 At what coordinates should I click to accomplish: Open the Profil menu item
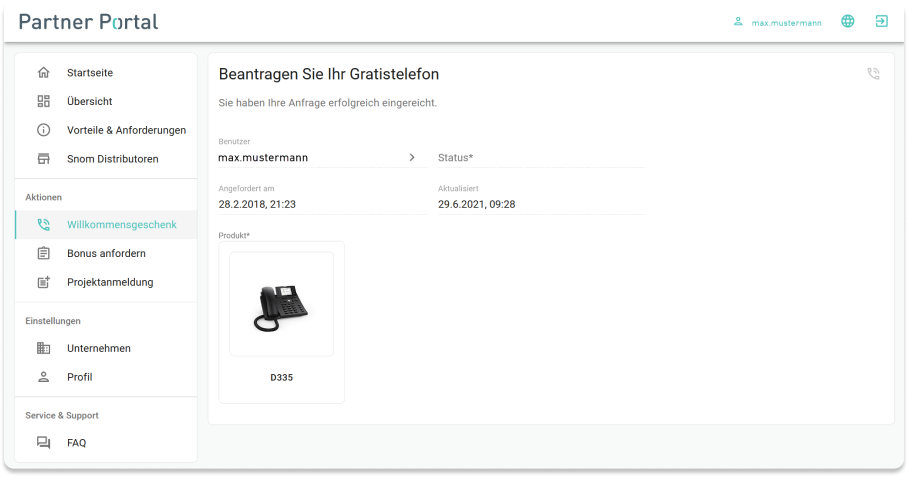[80, 377]
